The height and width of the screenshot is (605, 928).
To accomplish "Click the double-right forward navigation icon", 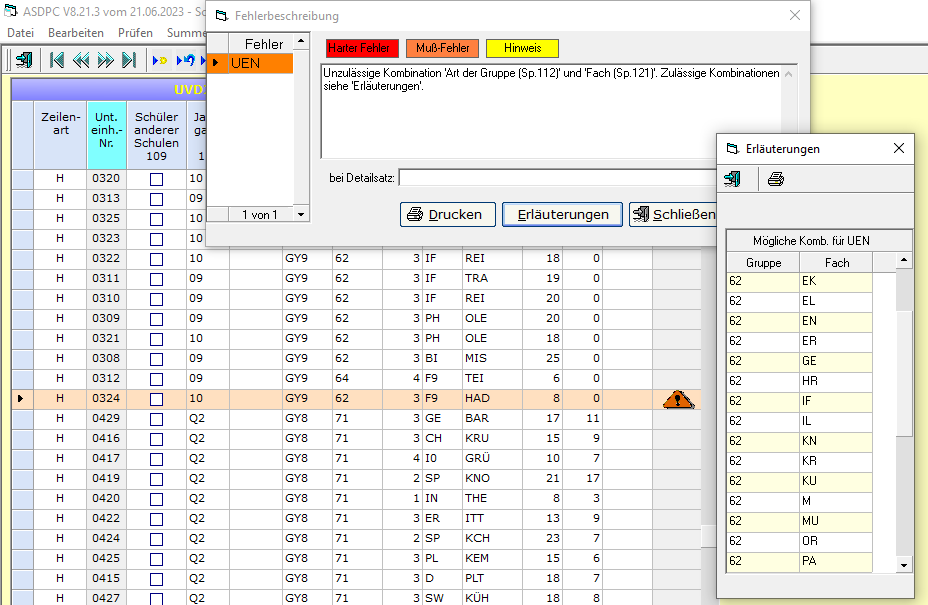I will click(x=105, y=60).
